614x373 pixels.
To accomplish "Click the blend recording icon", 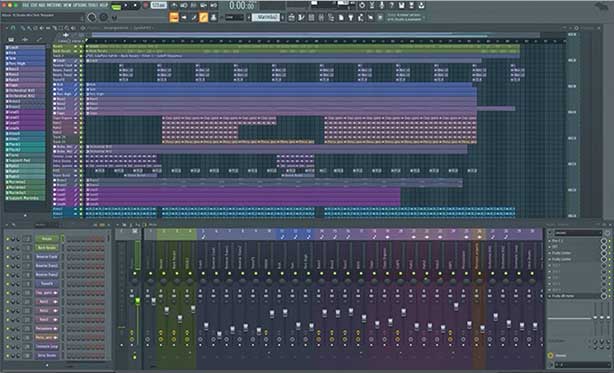I will pos(204,6).
